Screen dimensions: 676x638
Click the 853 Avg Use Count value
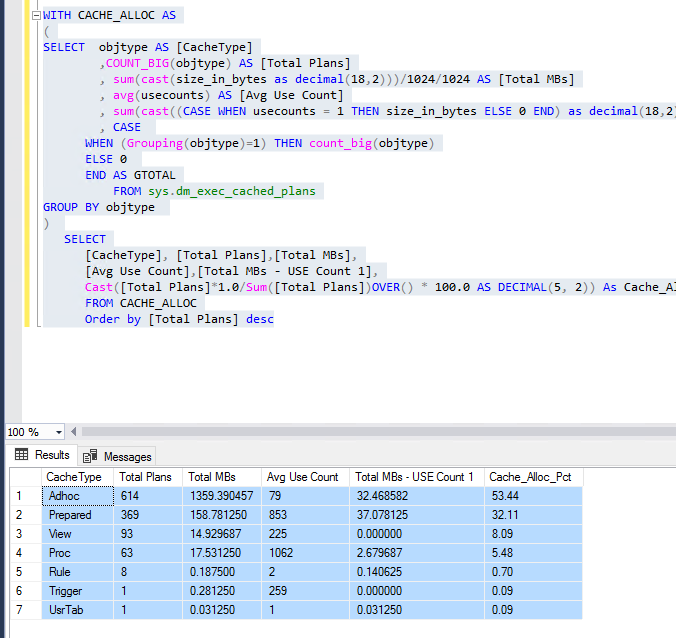[305, 515]
